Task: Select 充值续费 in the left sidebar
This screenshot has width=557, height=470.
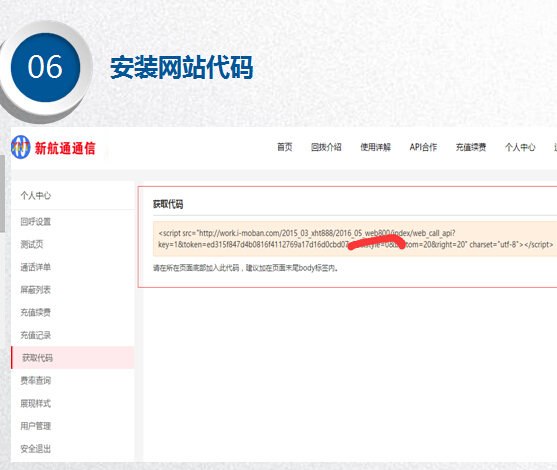Action: [x=36, y=313]
